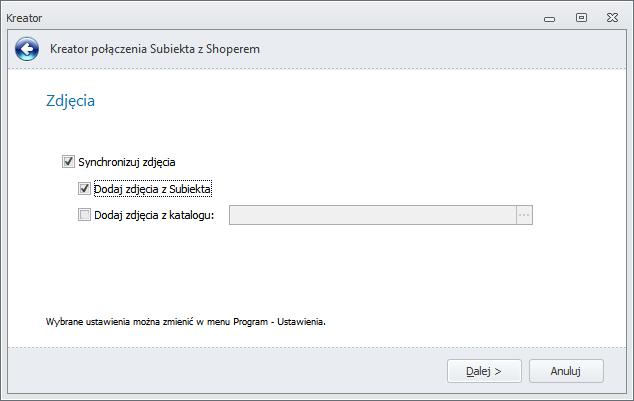Click the Kreator połączenia Subiekta z Shoperem header
Viewport: 634px width, 401px height.
click(155, 49)
